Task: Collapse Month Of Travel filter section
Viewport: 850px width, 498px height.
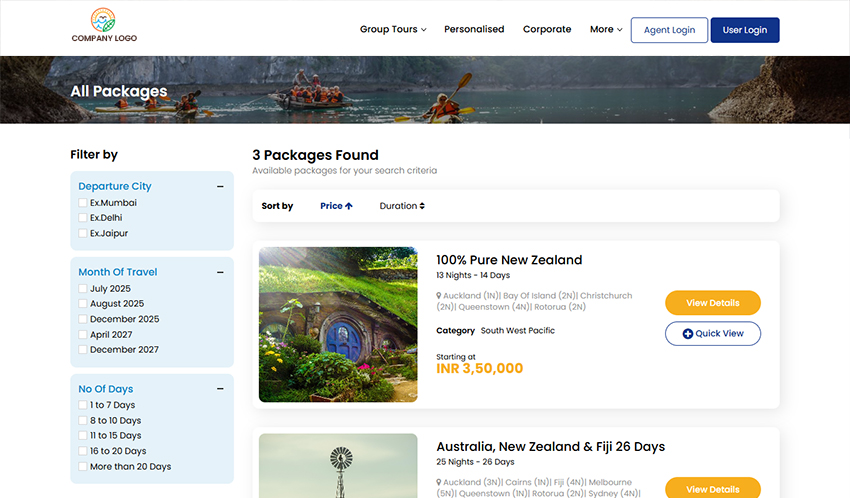Action: (x=220, y=272)
